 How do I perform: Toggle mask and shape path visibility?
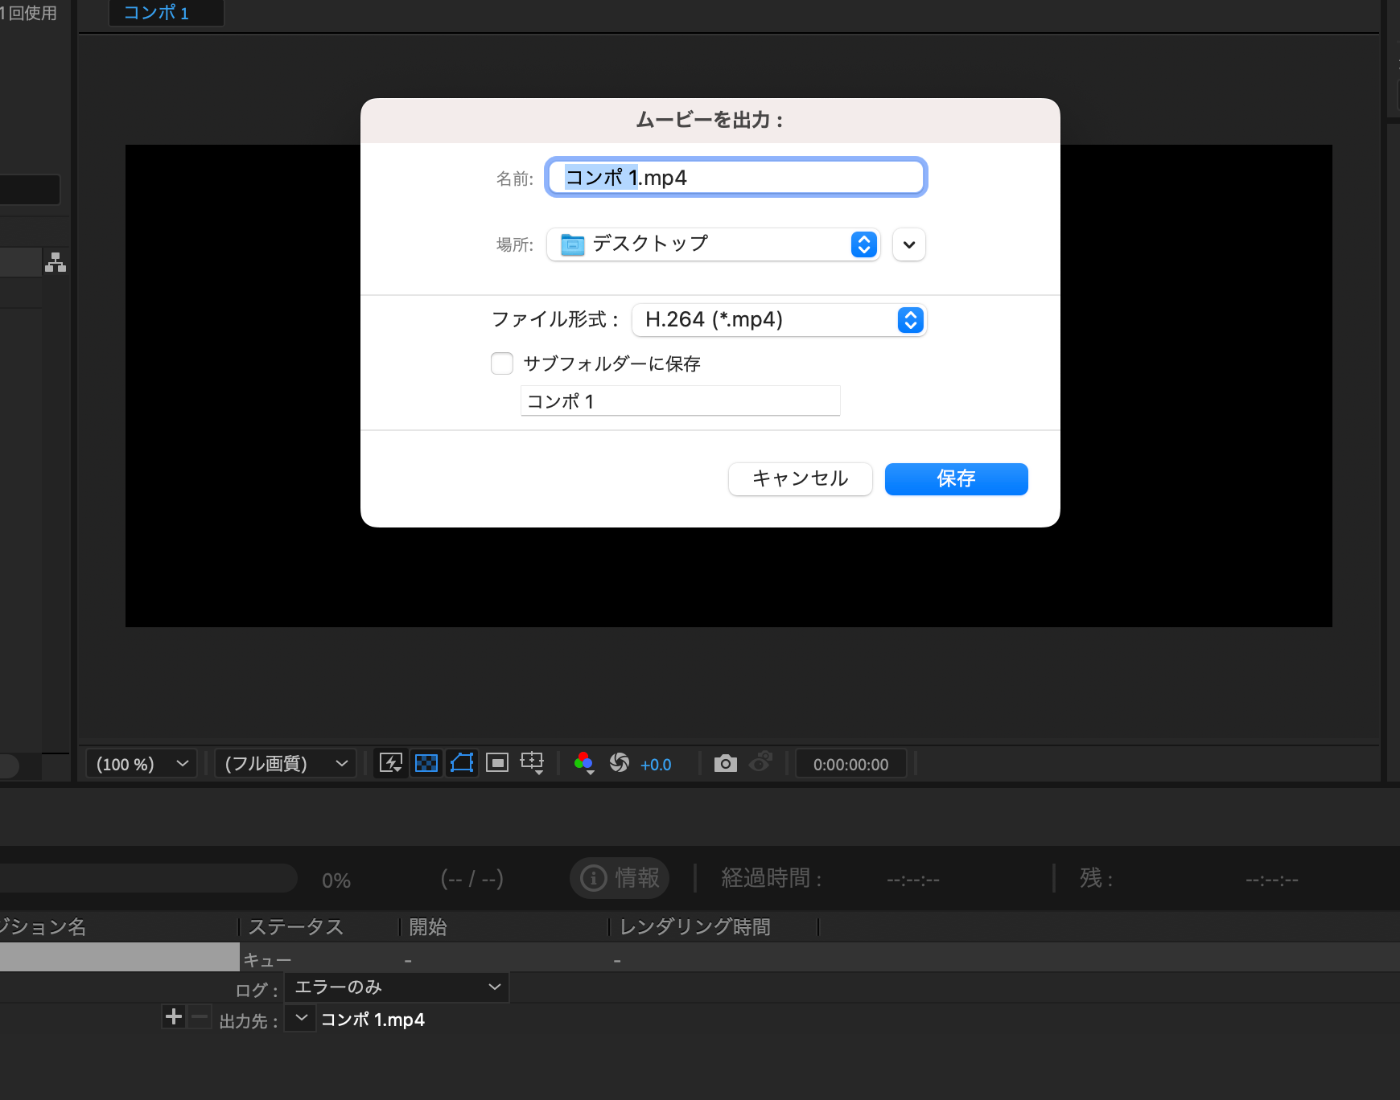(x=462, y=763)
